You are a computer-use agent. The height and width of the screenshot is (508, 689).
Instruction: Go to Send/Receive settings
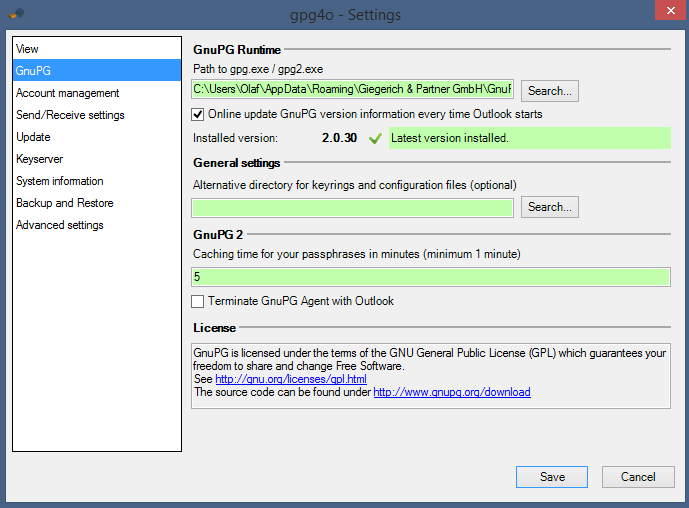point(97,115)
